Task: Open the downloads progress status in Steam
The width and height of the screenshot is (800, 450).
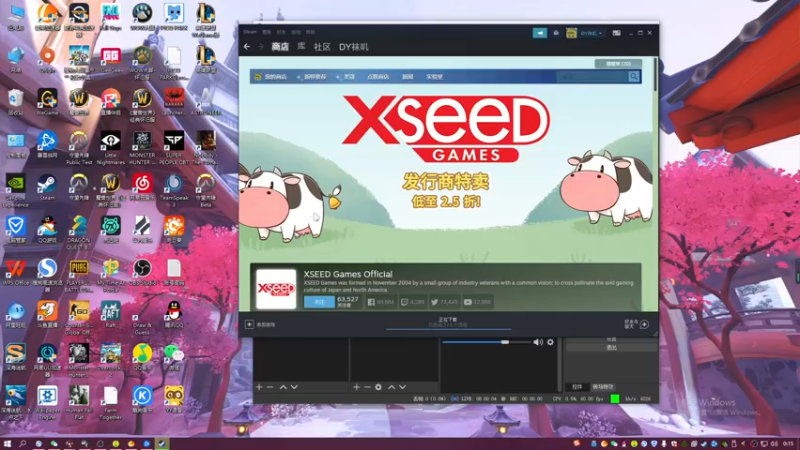Action: coord(448,322)
